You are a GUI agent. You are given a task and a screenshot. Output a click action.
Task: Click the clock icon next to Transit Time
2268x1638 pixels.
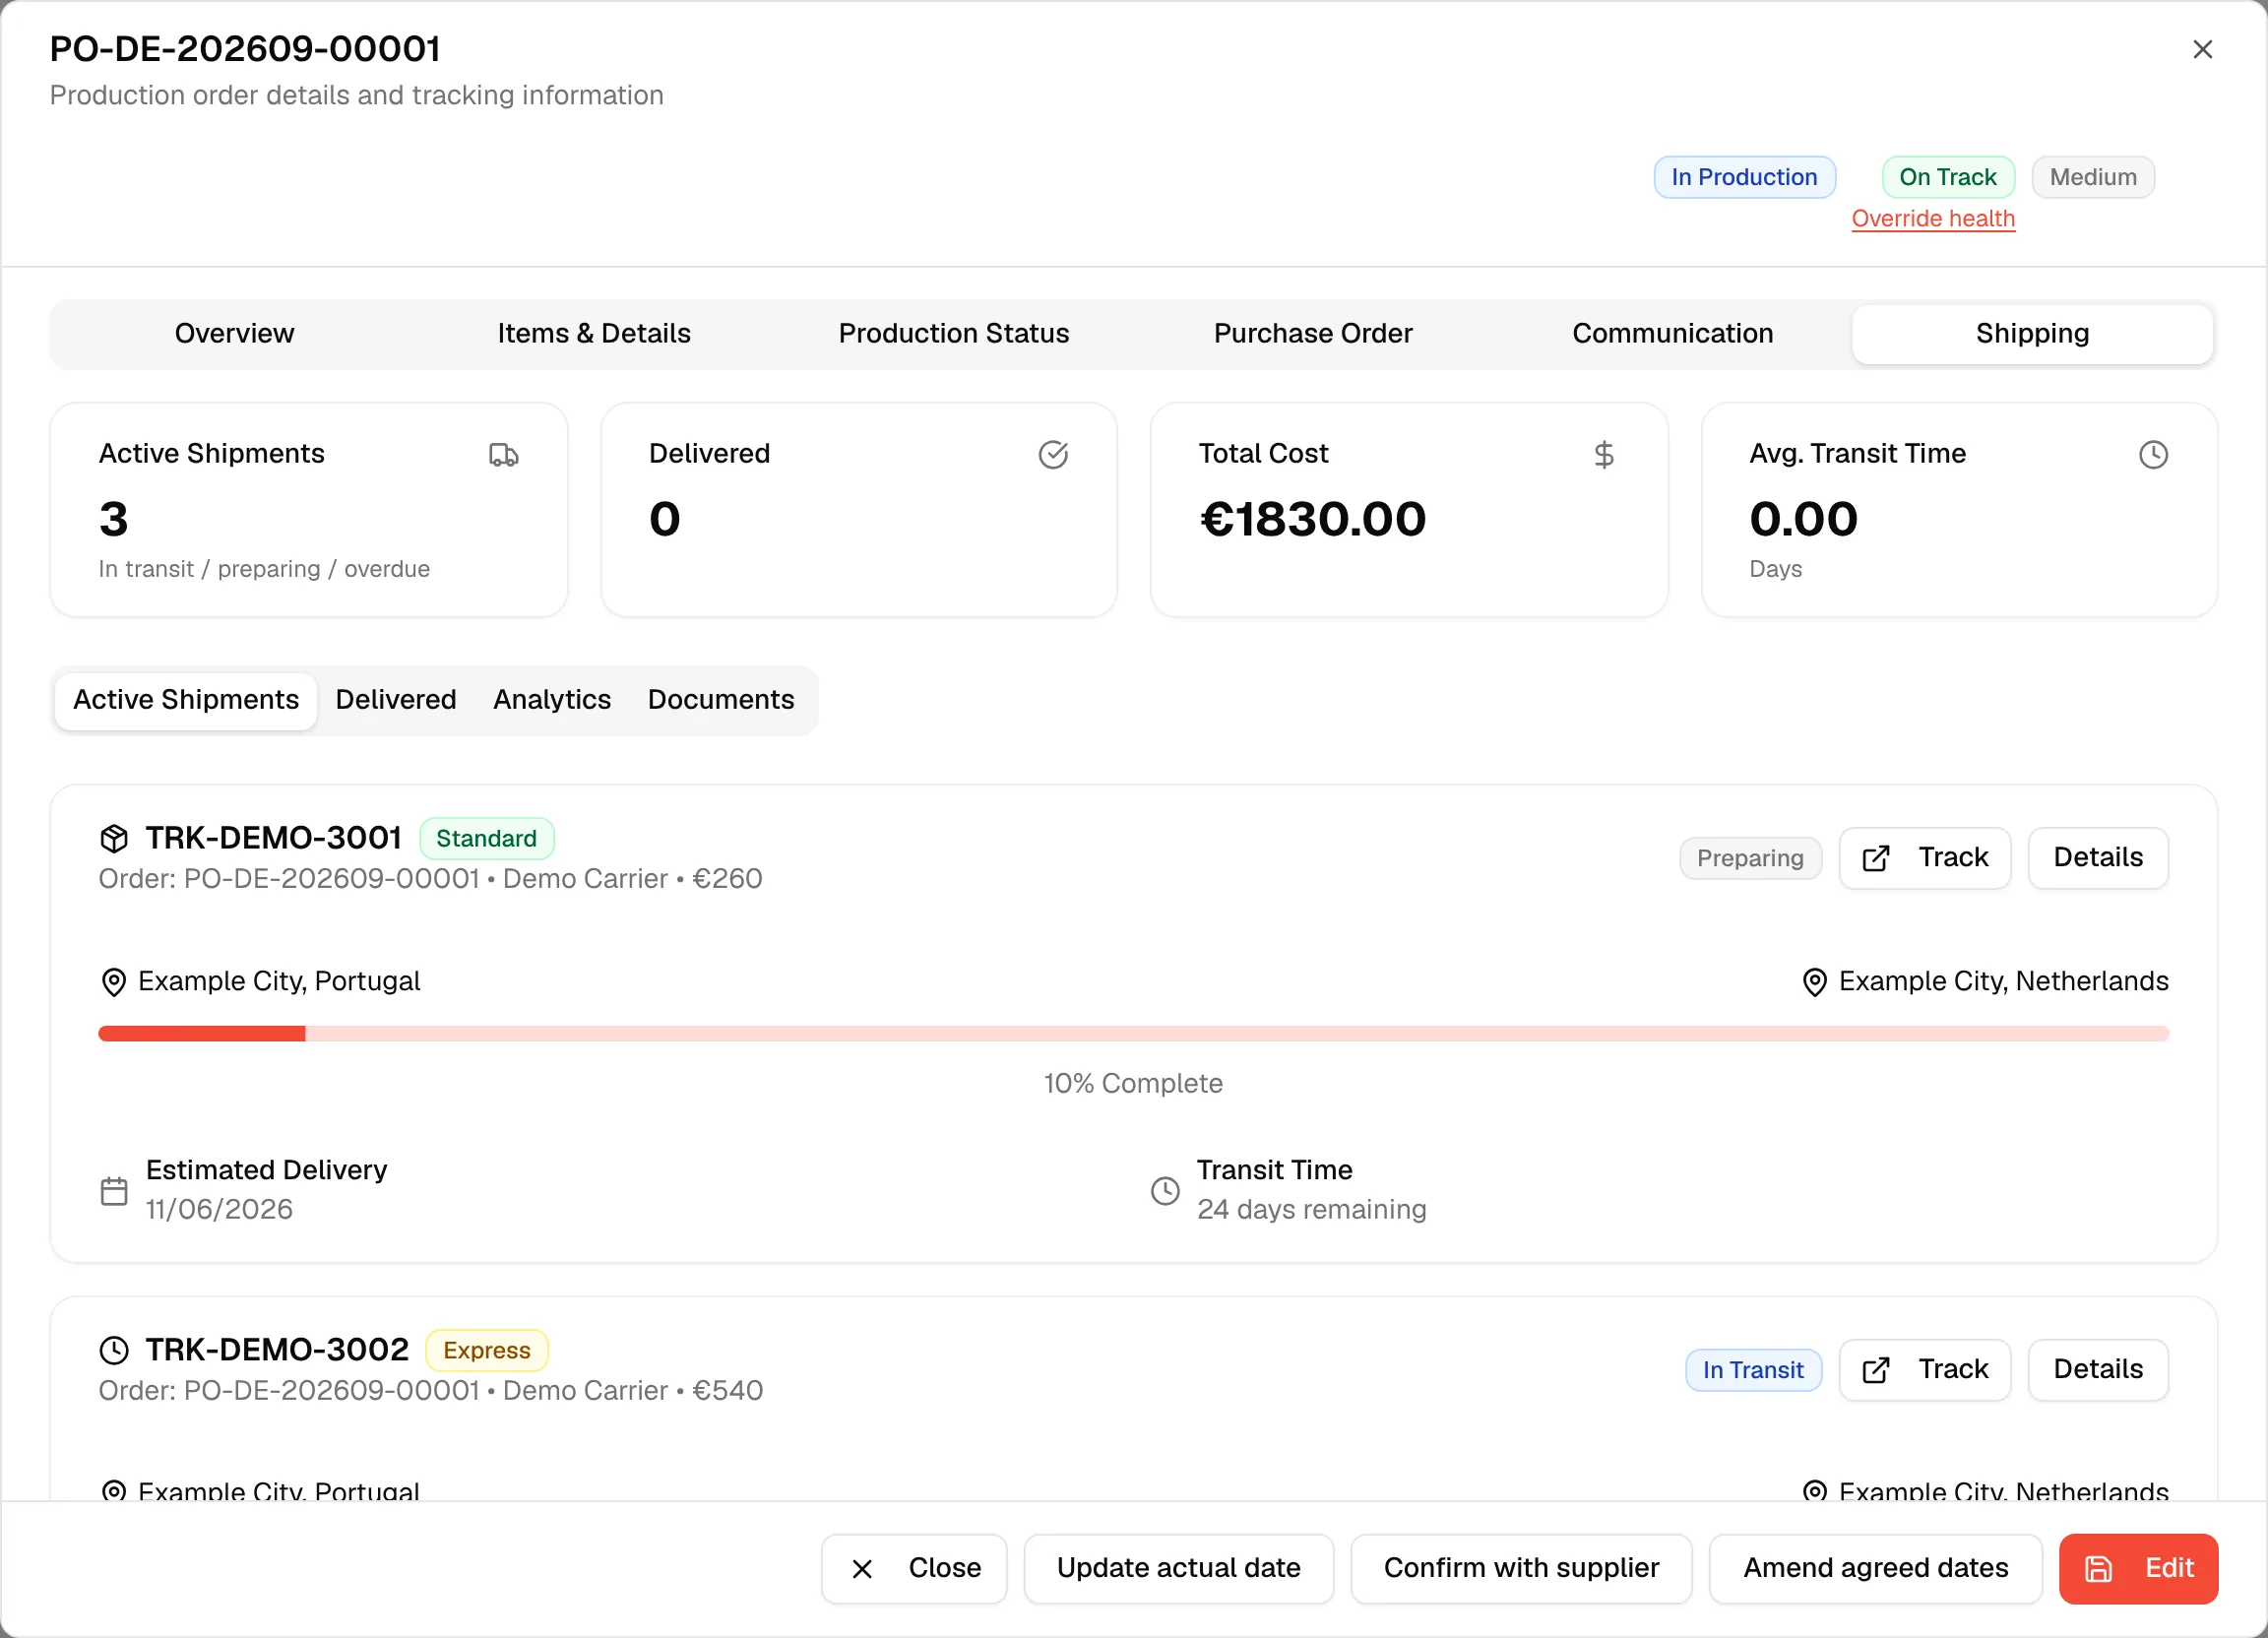pyautogui.click(x=1165, y=1191)
